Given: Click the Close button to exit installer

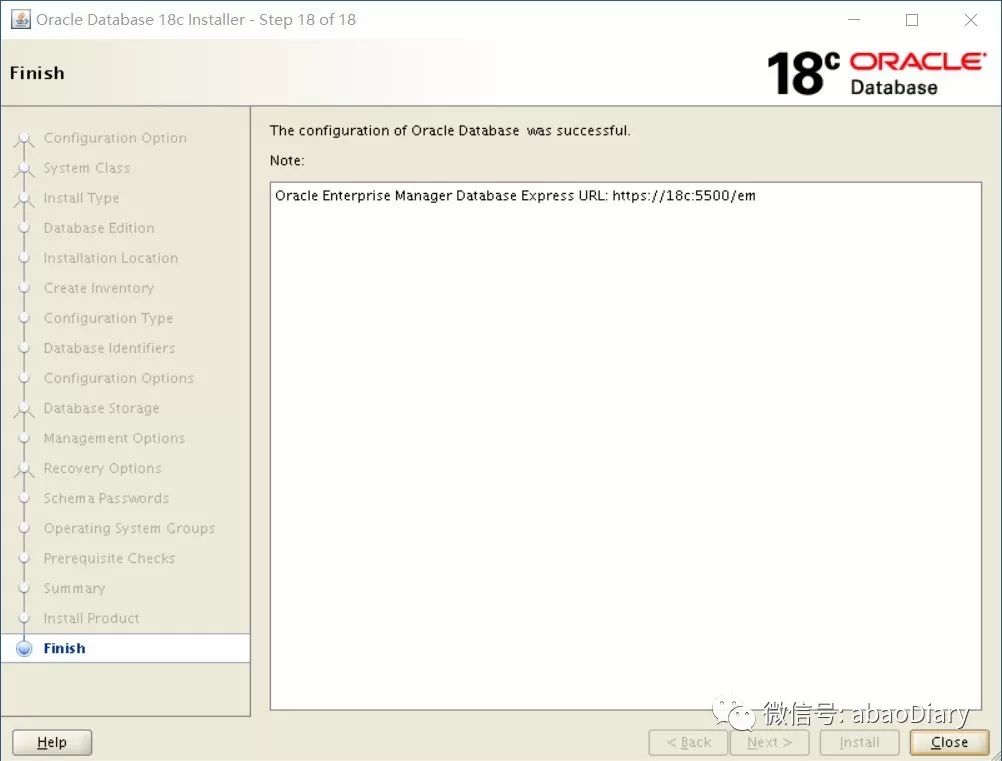Looking at the screenshot, I should point(949,742).
